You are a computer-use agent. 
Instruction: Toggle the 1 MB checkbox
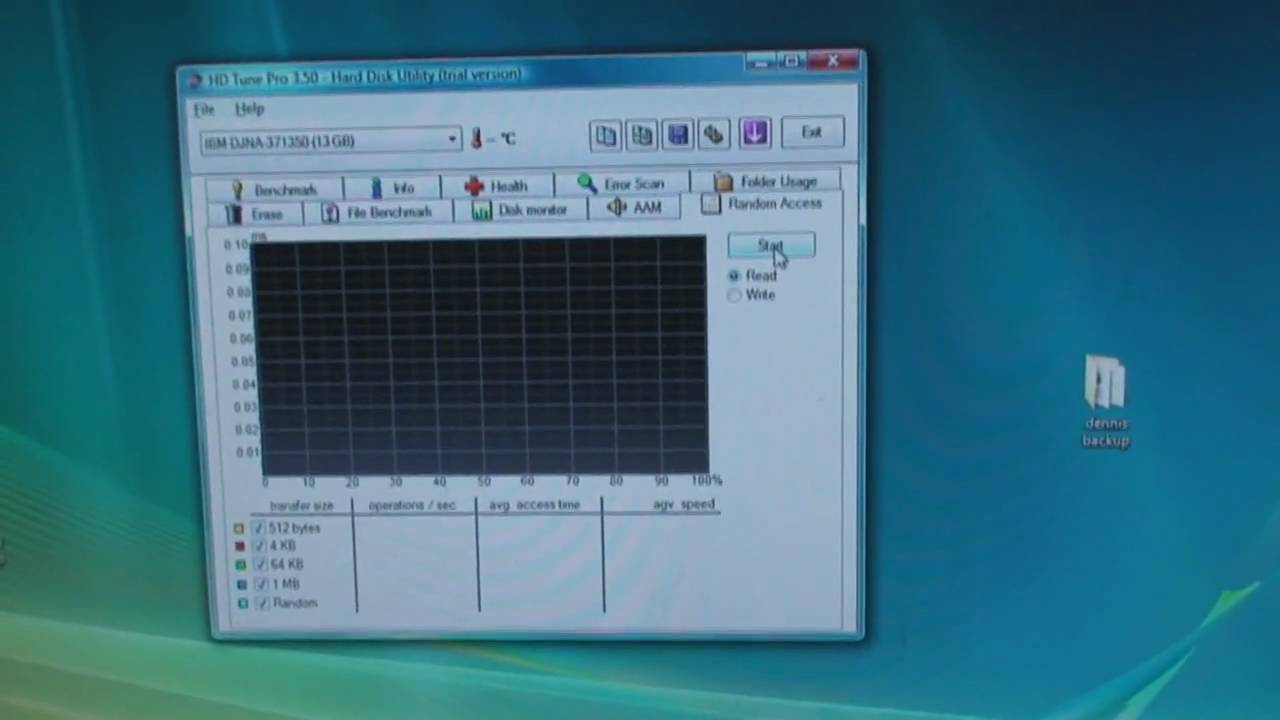(x=260, y=584)
